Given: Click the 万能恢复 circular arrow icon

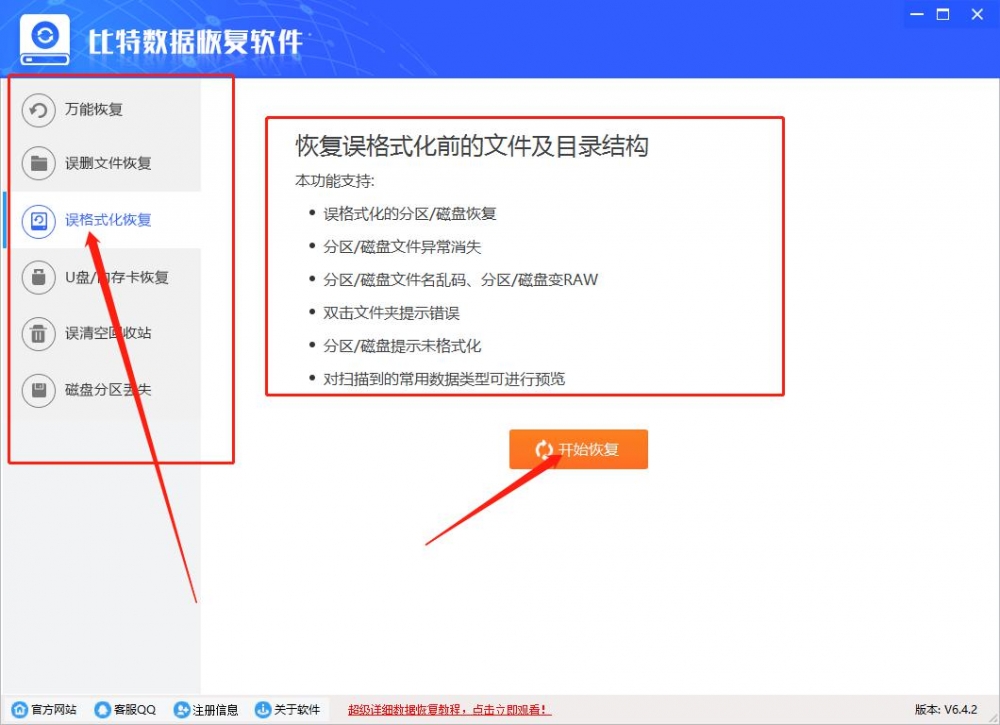Looking at the screenshot, I should pyautogui.click(x=38, y=110).
